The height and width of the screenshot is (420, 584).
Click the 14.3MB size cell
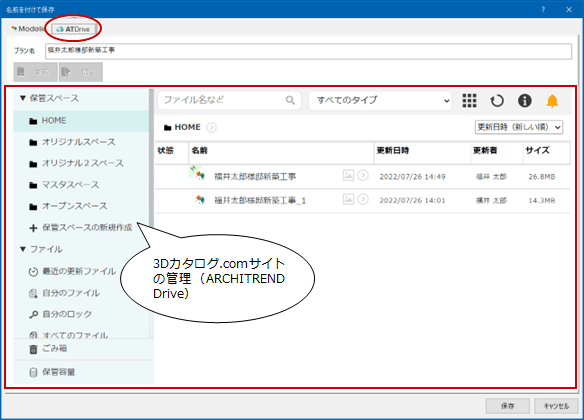pos(542,201)
